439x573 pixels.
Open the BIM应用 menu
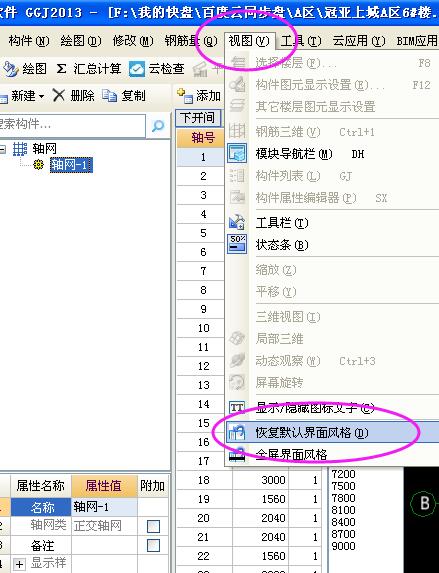click(x=417, y=41)
